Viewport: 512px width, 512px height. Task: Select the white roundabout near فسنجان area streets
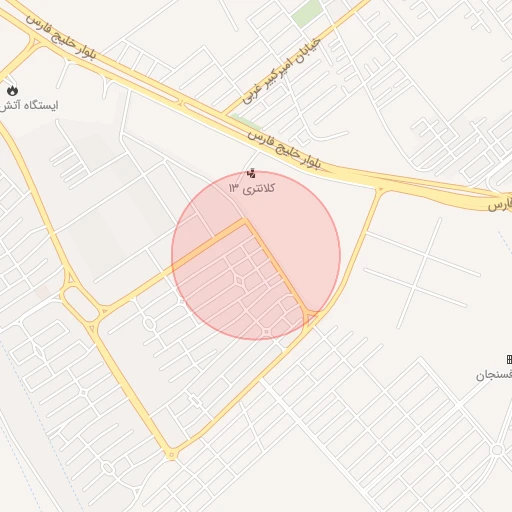(x=497, y=450)
